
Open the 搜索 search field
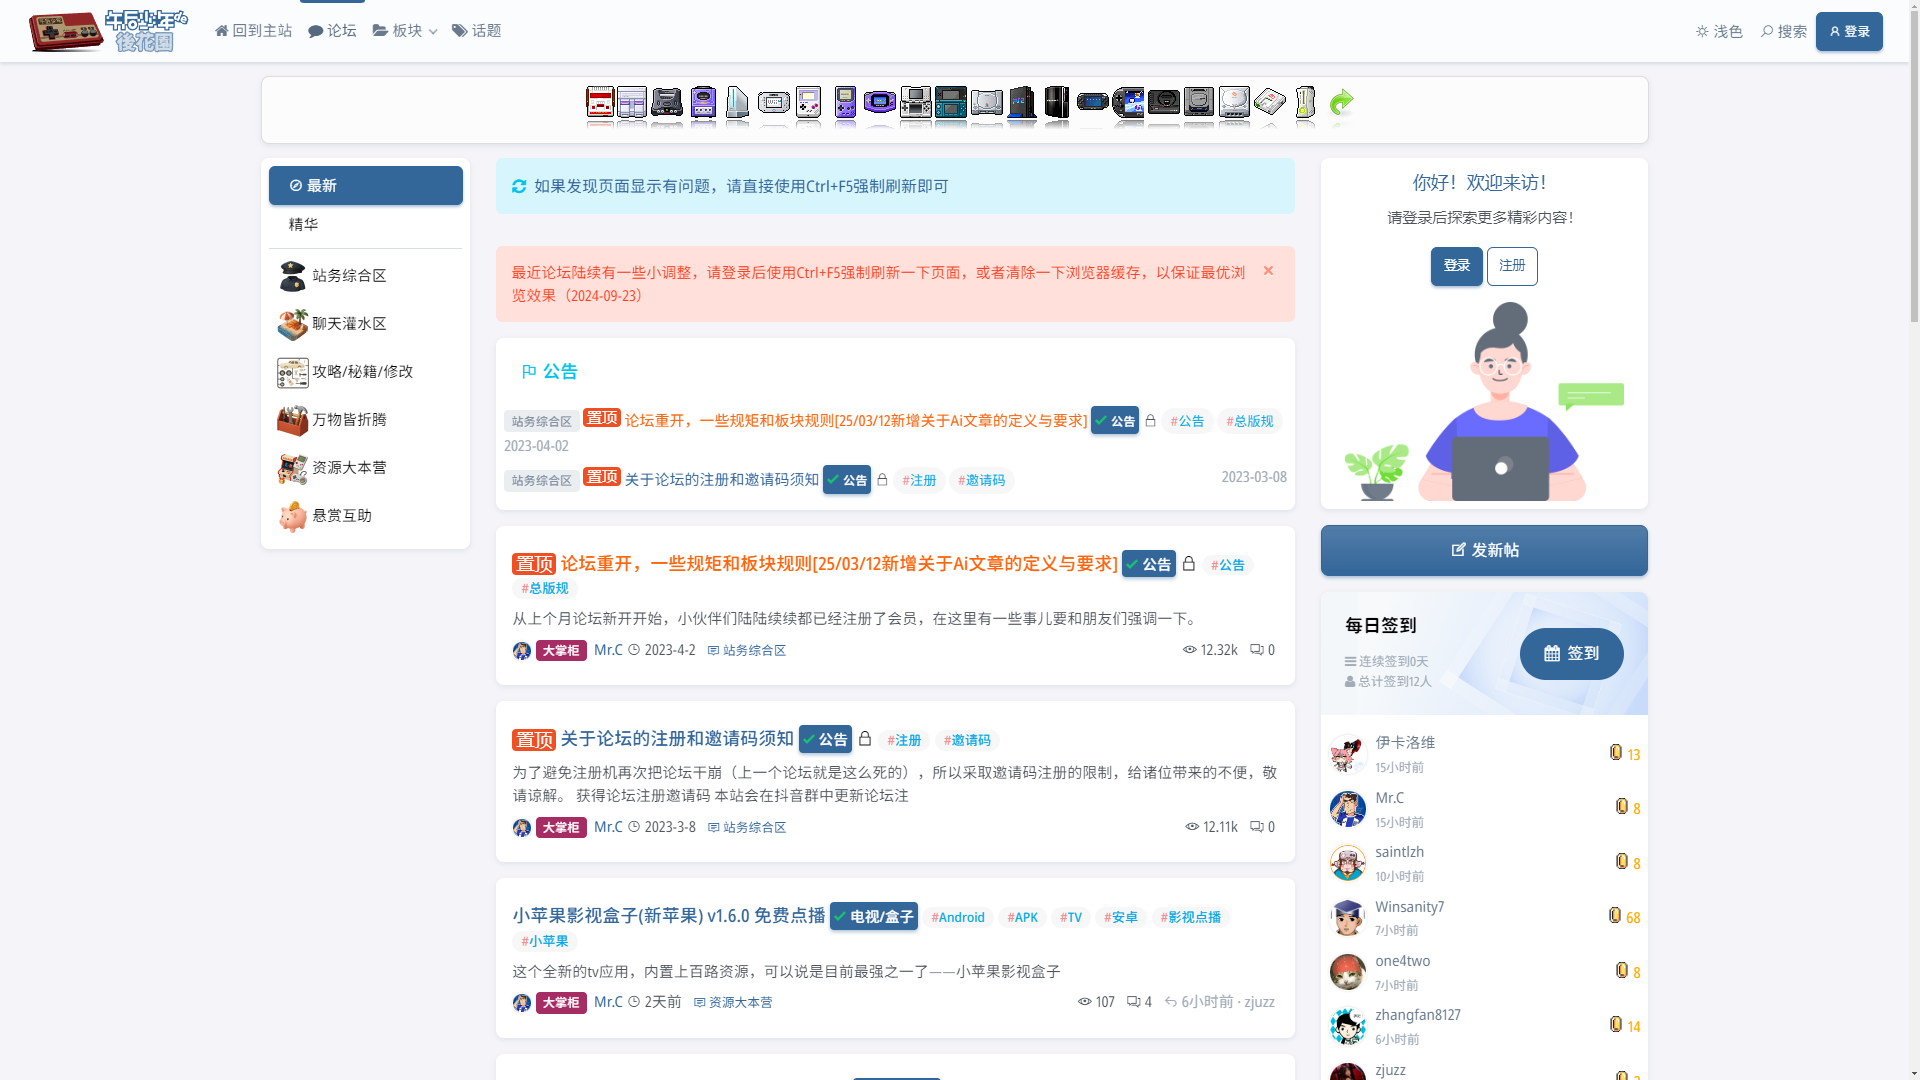pos(1784,32)
